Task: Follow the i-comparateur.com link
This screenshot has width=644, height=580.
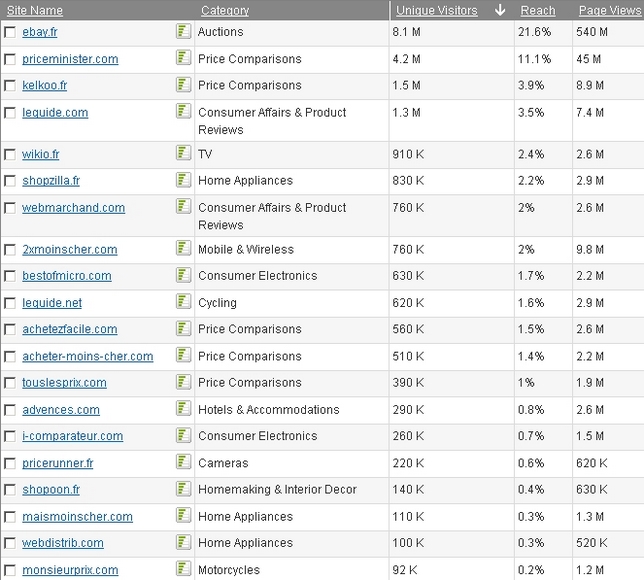Action: 73,436
